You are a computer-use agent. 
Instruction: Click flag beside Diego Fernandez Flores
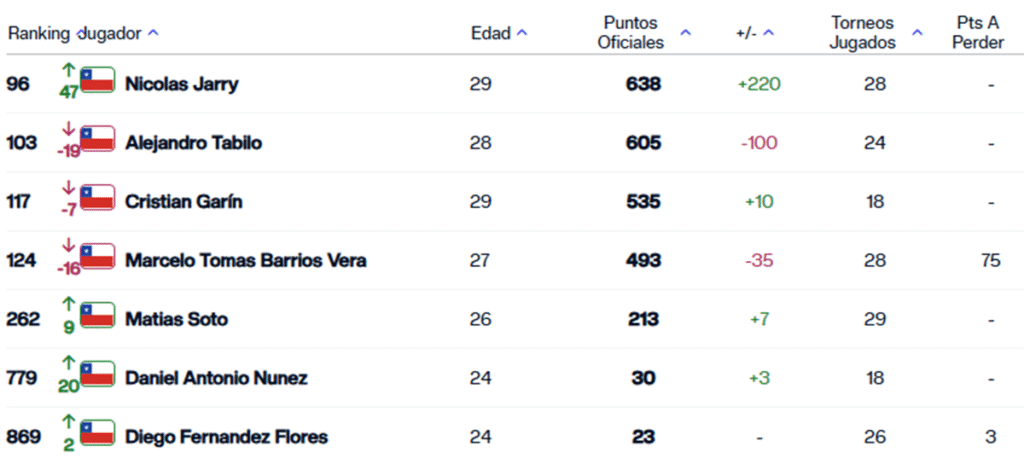[98, 433]
